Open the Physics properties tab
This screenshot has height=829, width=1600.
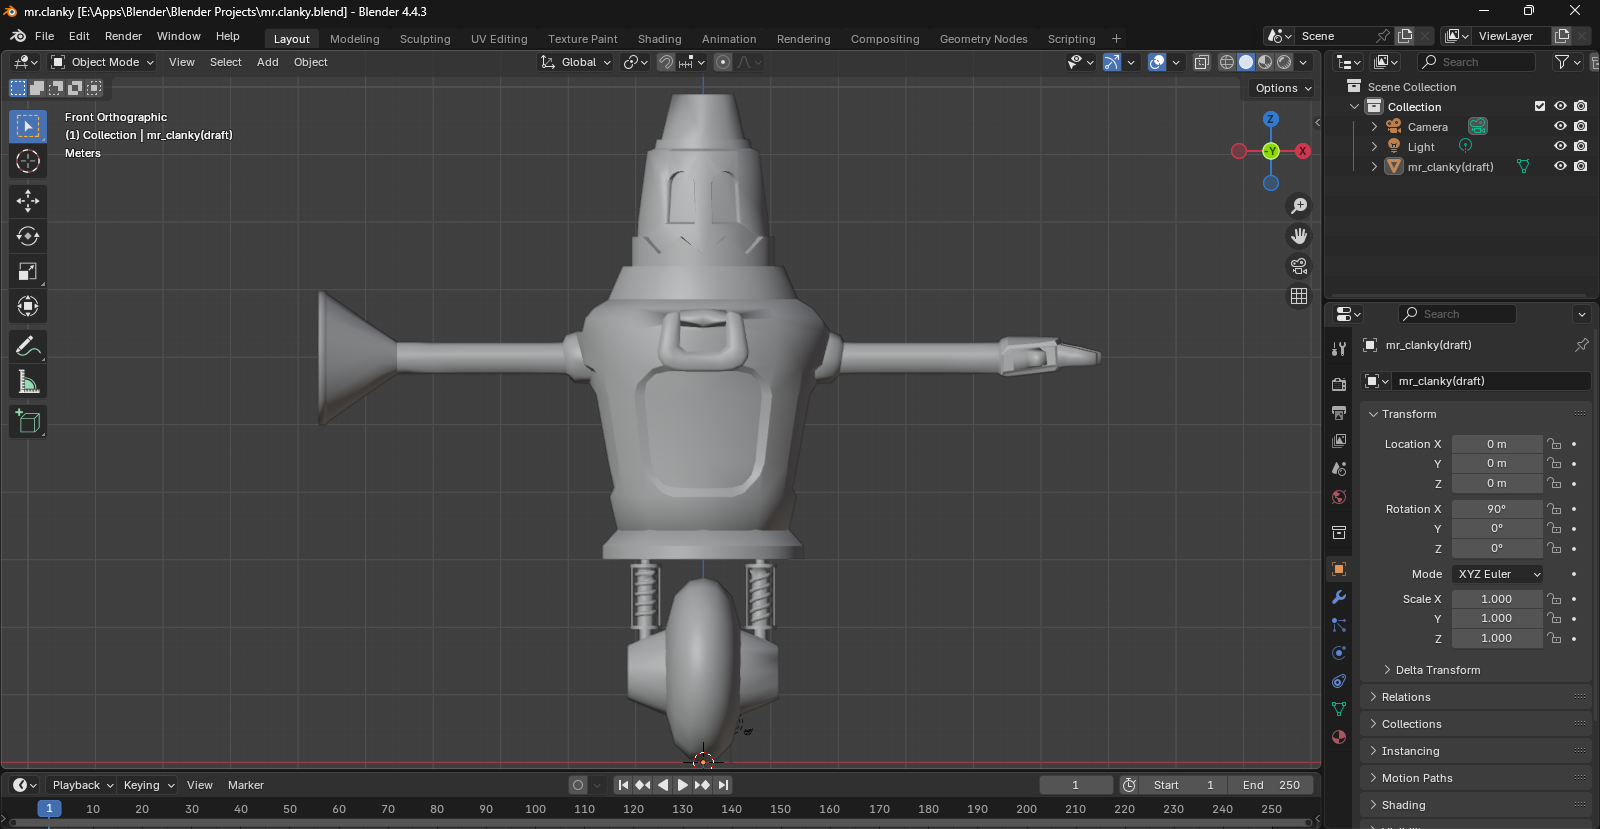point(1339,653)
